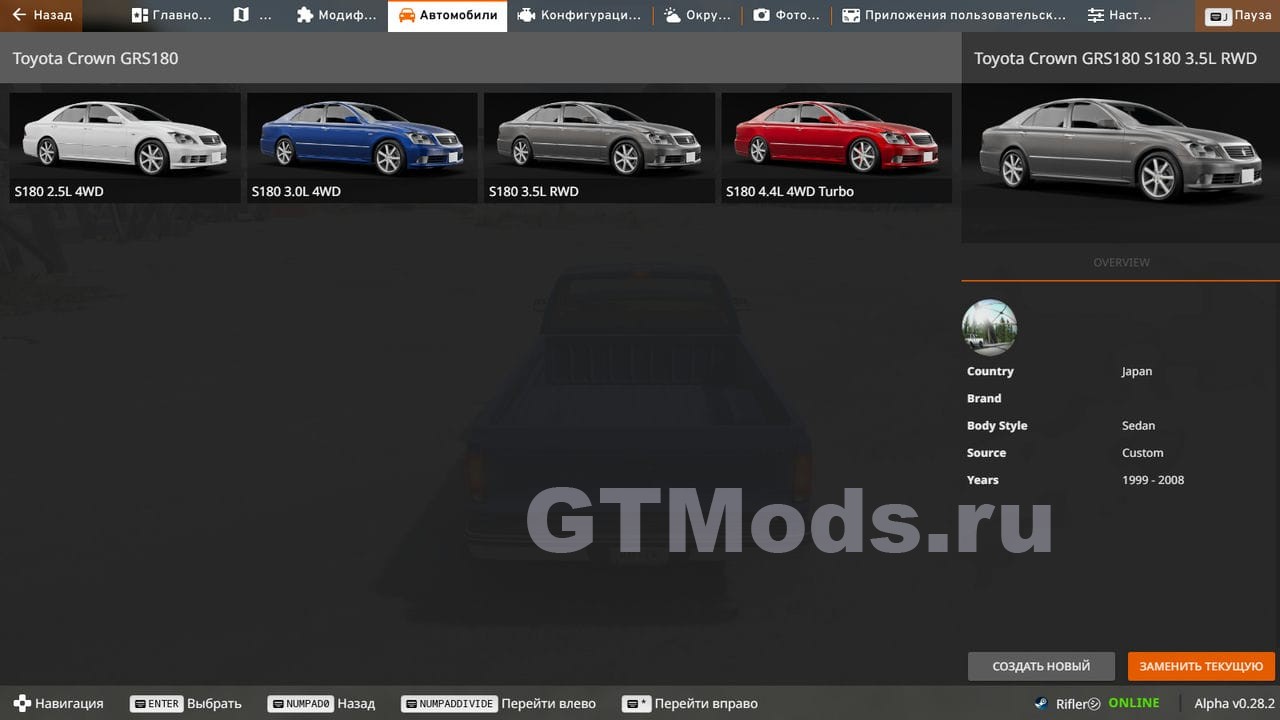Open Приложения пользовательского интерфейса tab
This screenshot has height=720, width=1280.
(952, 16)
